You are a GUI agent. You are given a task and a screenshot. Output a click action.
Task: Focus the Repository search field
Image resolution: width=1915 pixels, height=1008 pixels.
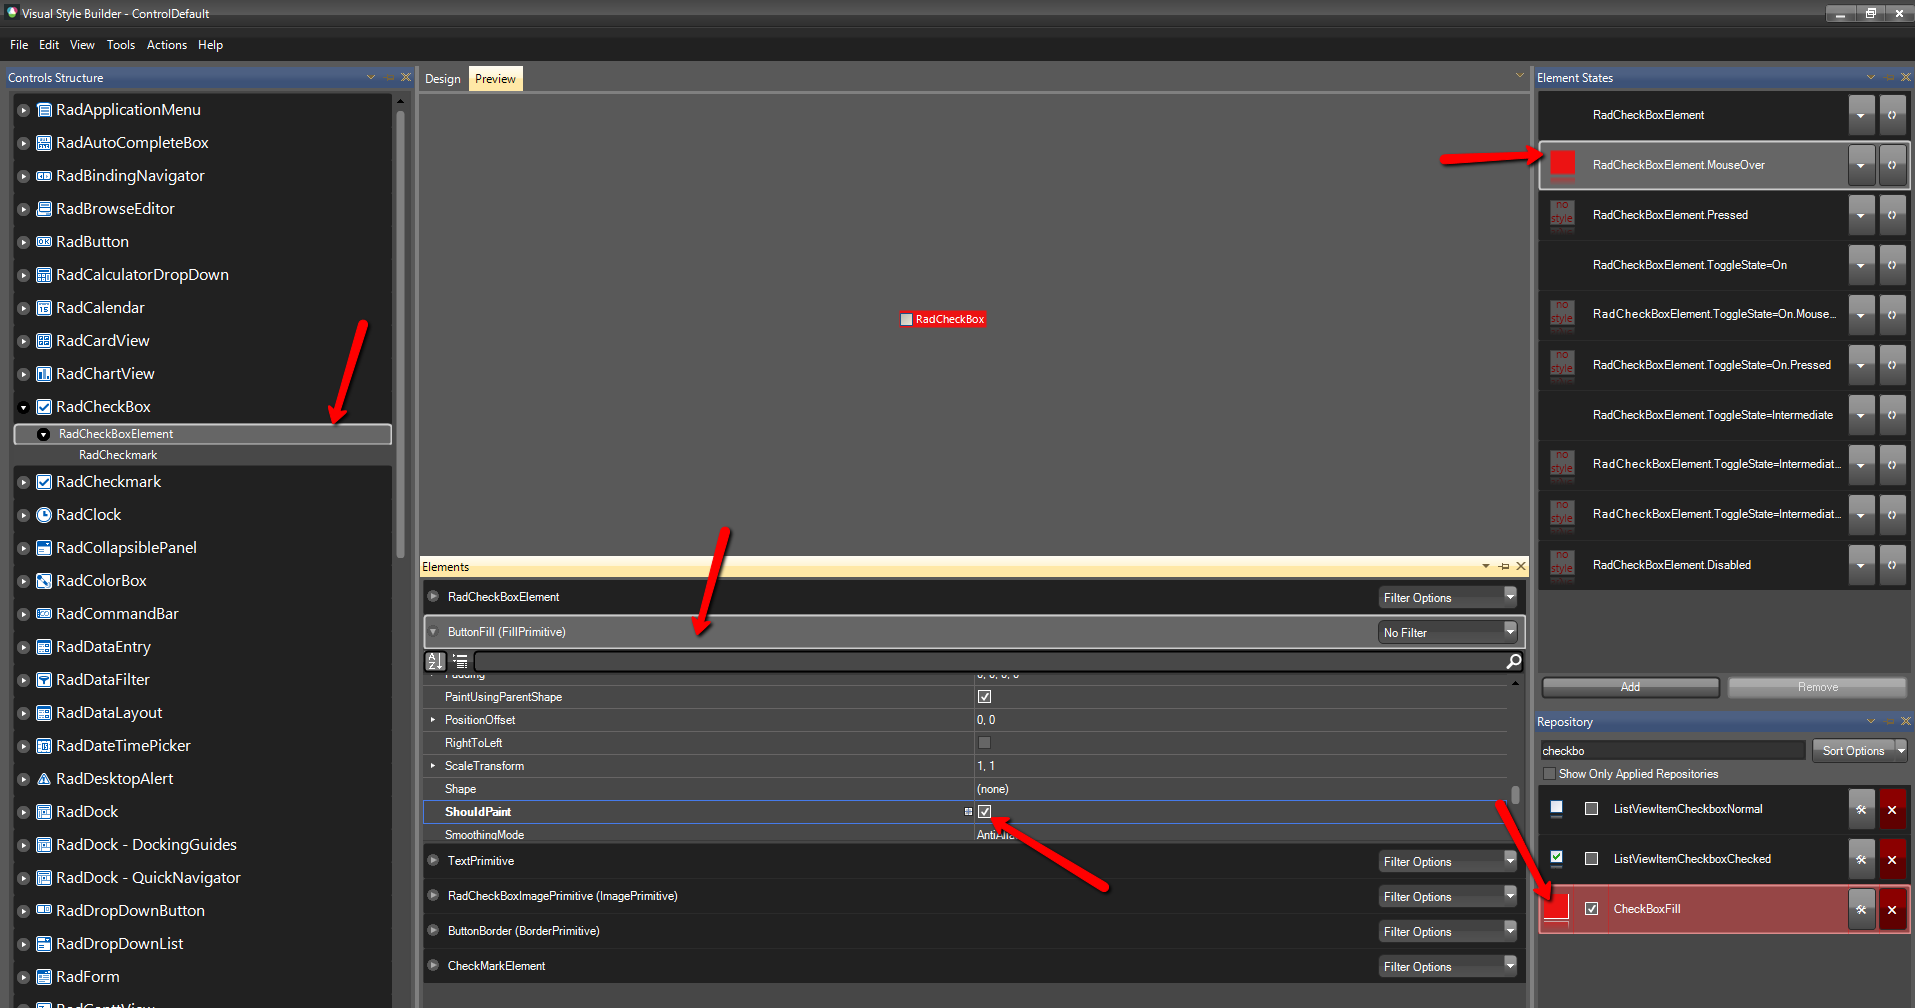[x=1672, y=751]
